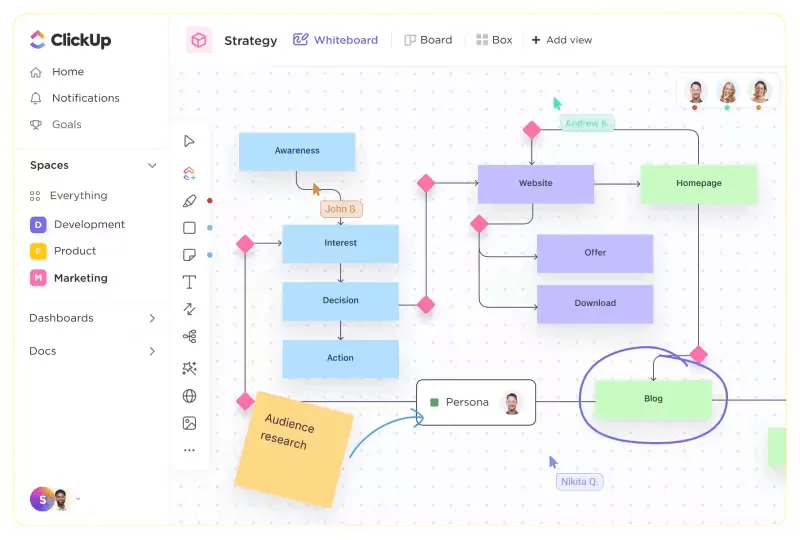Collapse the Spaces section chevron
This screenshot has height=540, width=800.
point(152,165)
